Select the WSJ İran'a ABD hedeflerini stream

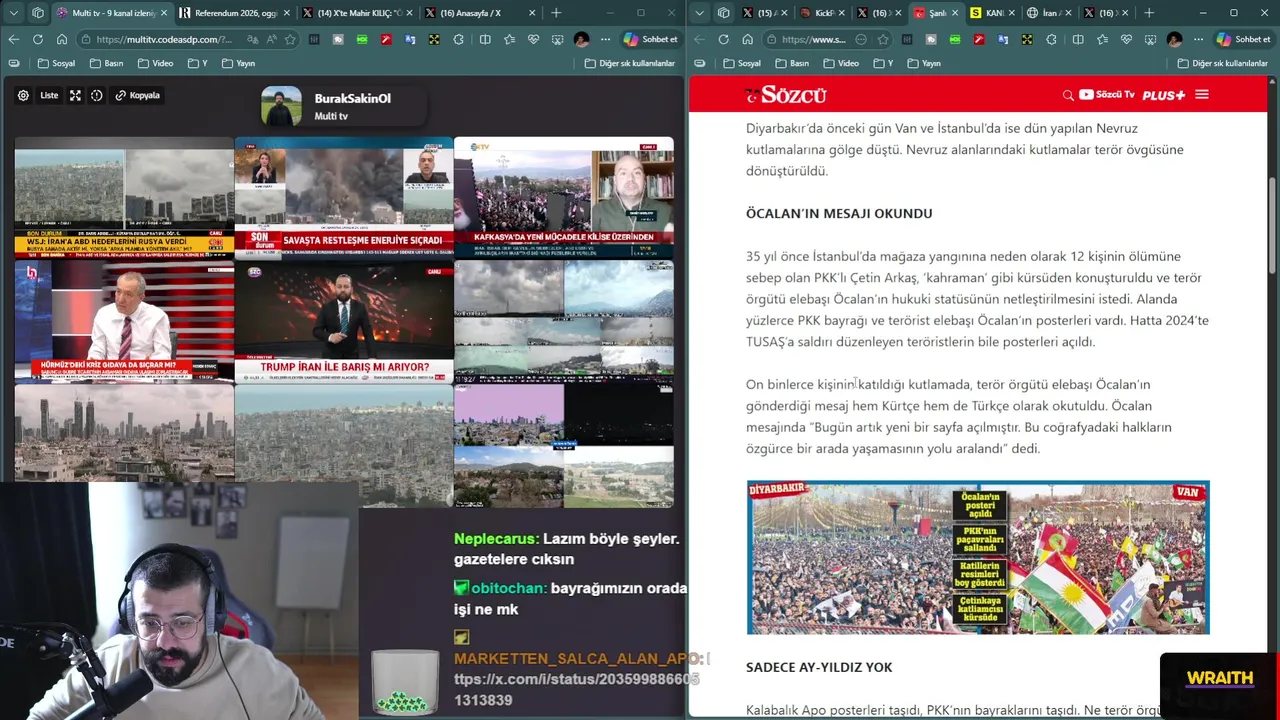pyautogui.click(x=124, y=198)
